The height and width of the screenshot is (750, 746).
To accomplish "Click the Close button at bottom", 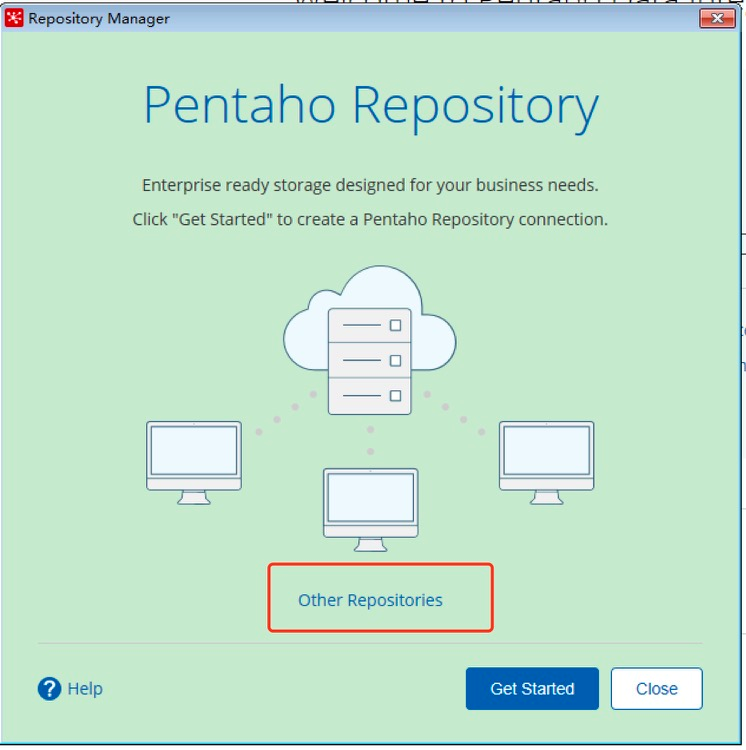I will coord(656,688).
